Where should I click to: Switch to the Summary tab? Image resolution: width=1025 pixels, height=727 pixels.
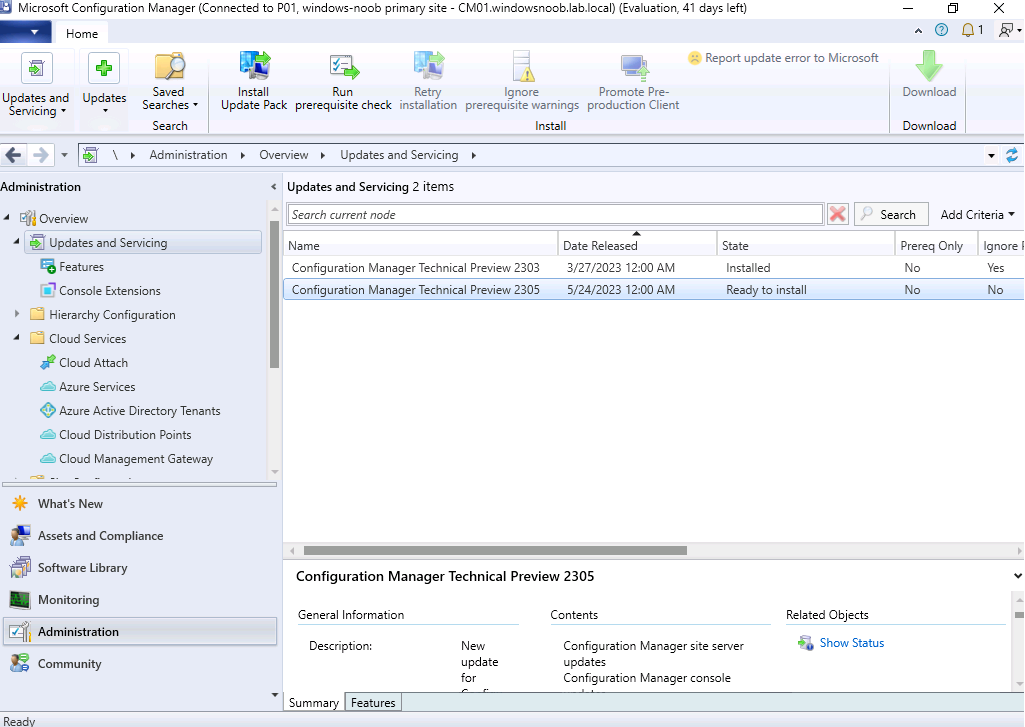(x=314, y=703)
